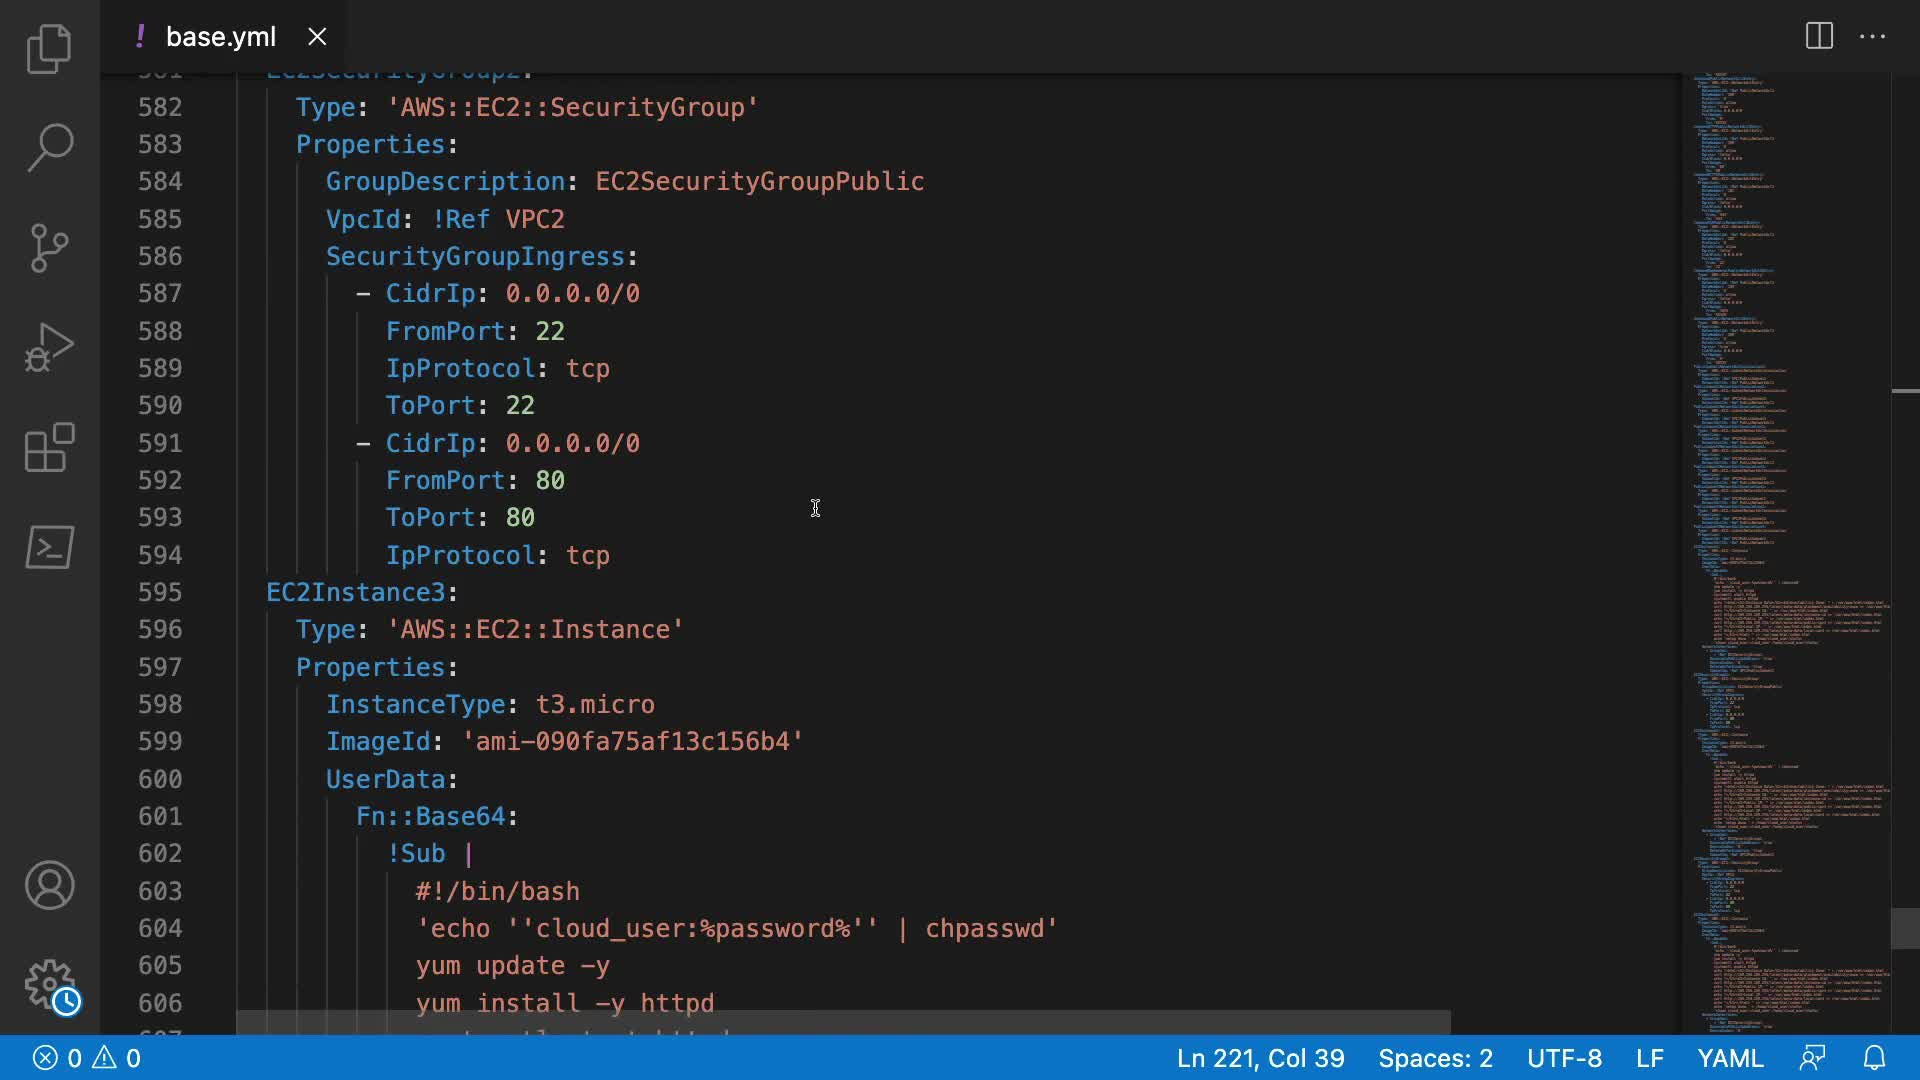The height and width of the screenshot is (1080, 1920).
Task: Select the base.yml editor tab
Action: tap(220, 37)
